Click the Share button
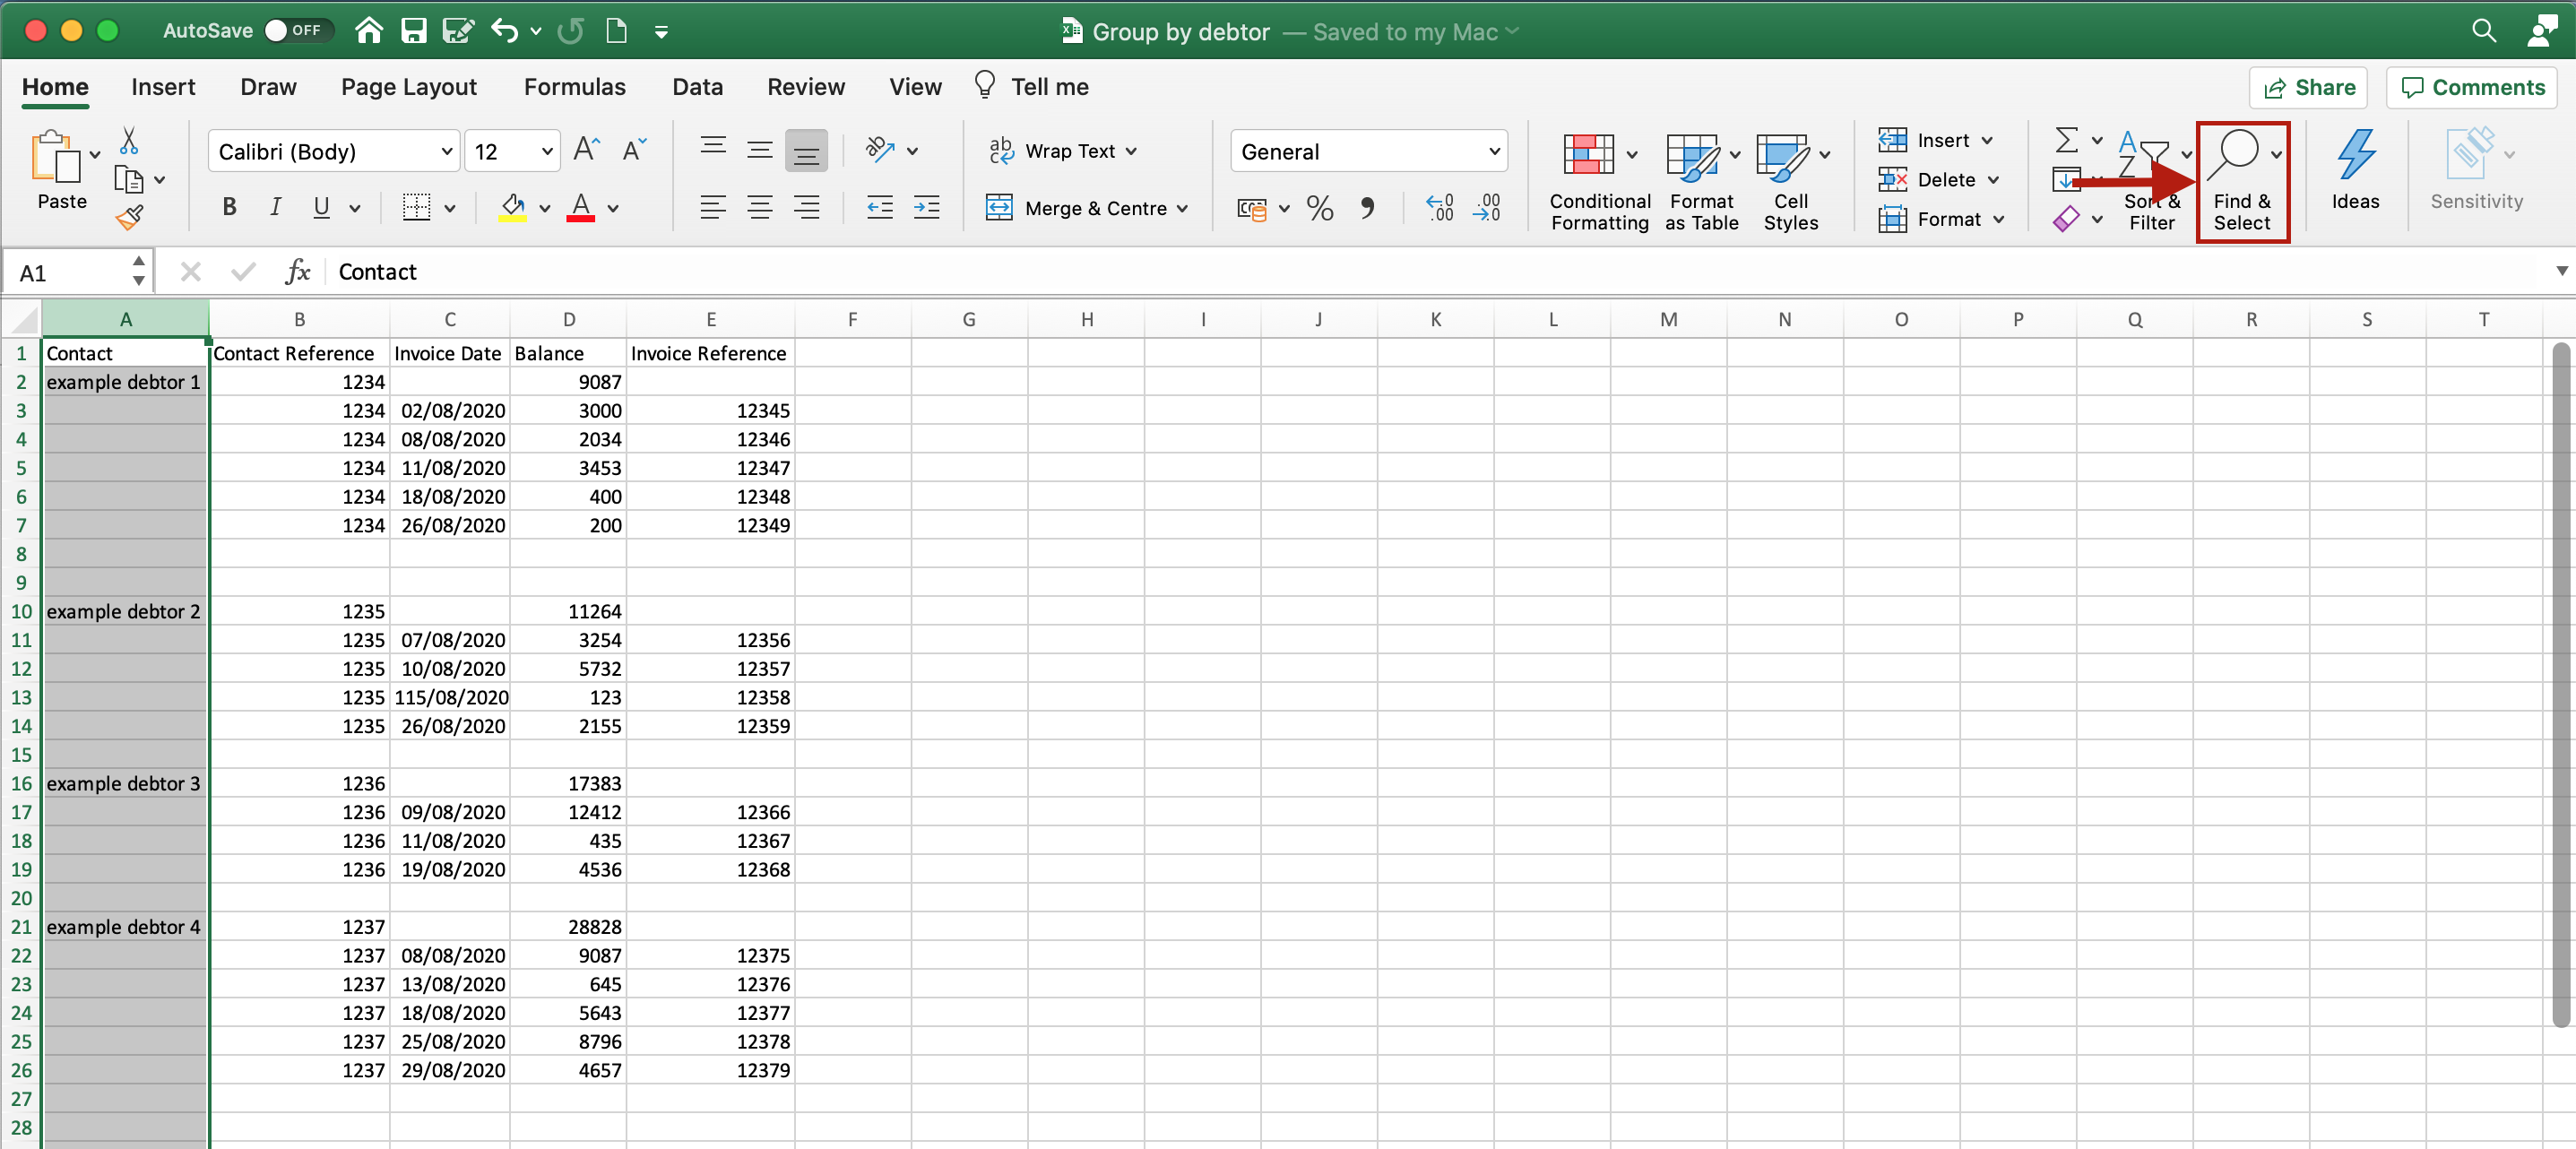Image resolution: width=2576 pixels, height=1149 pixels. click(x=2307, y=87)
